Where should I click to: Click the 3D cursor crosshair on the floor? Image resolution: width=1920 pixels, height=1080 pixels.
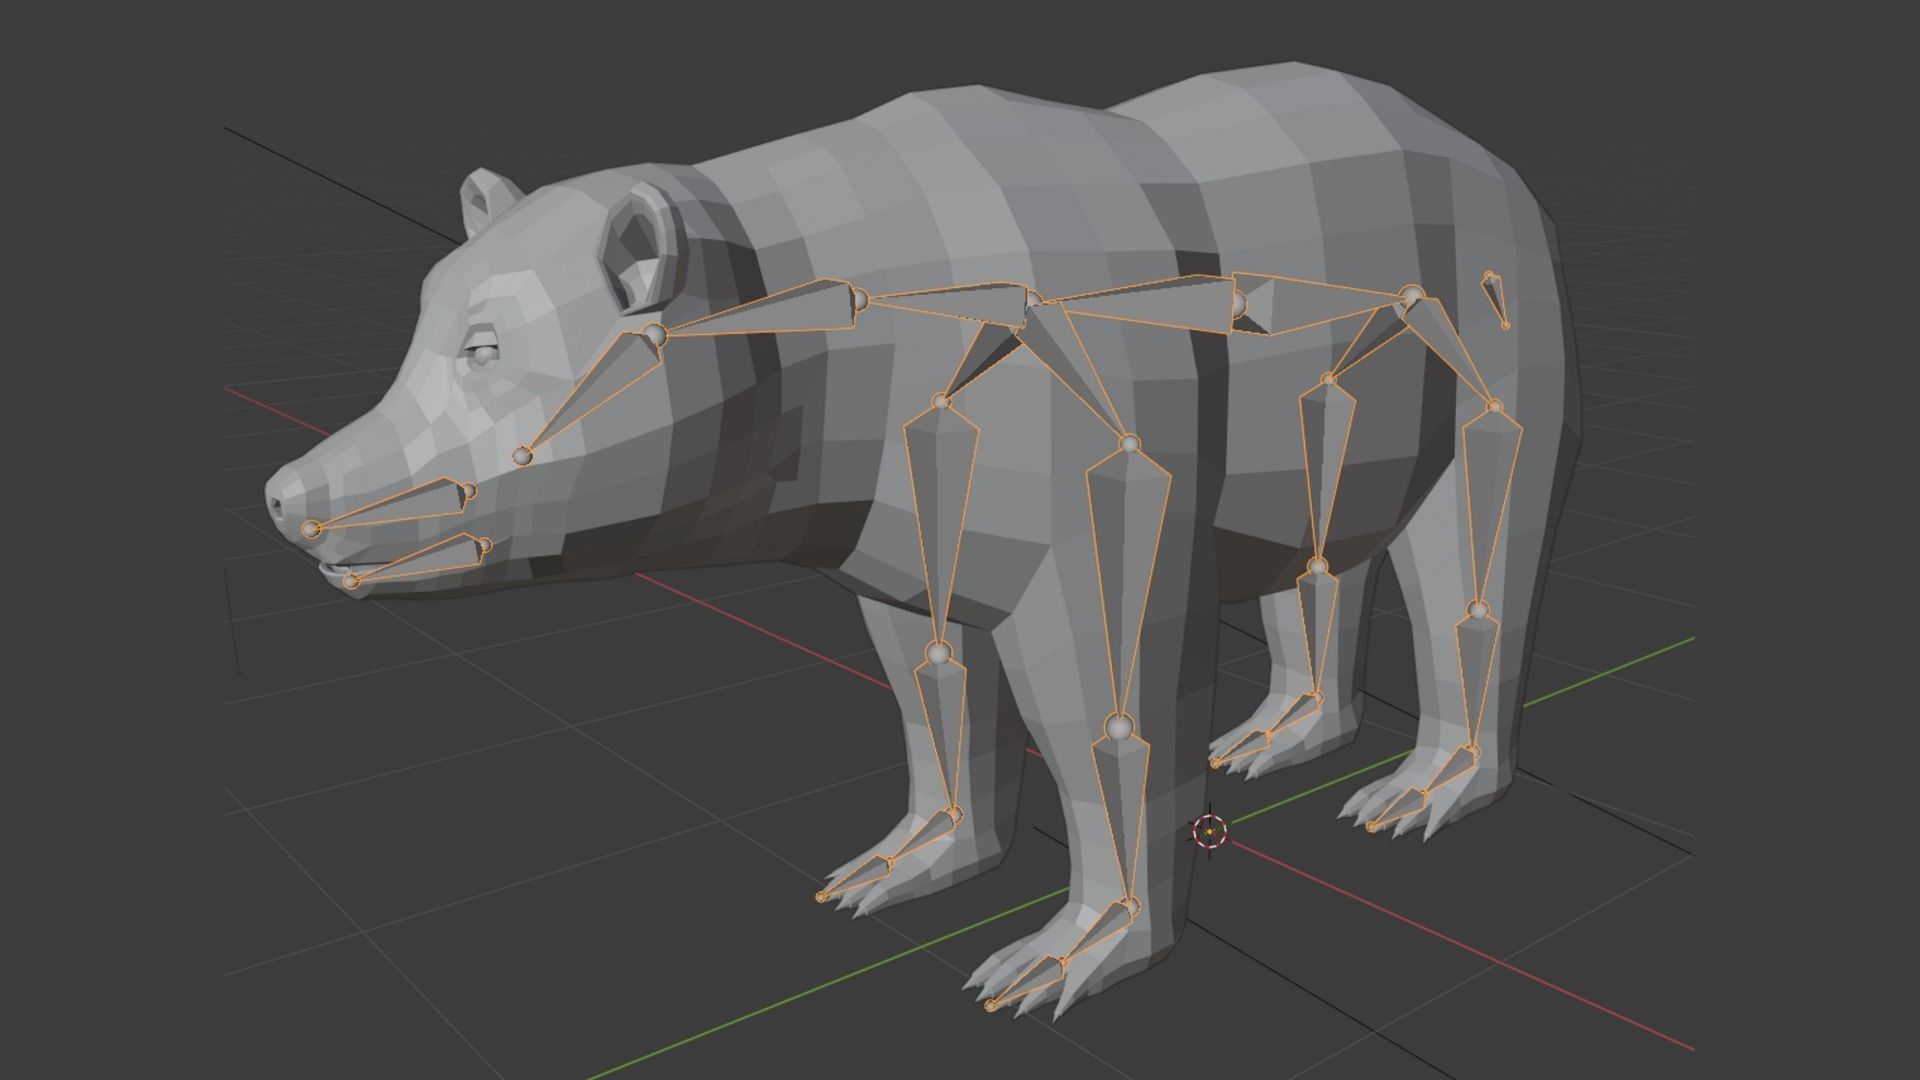1210,831
